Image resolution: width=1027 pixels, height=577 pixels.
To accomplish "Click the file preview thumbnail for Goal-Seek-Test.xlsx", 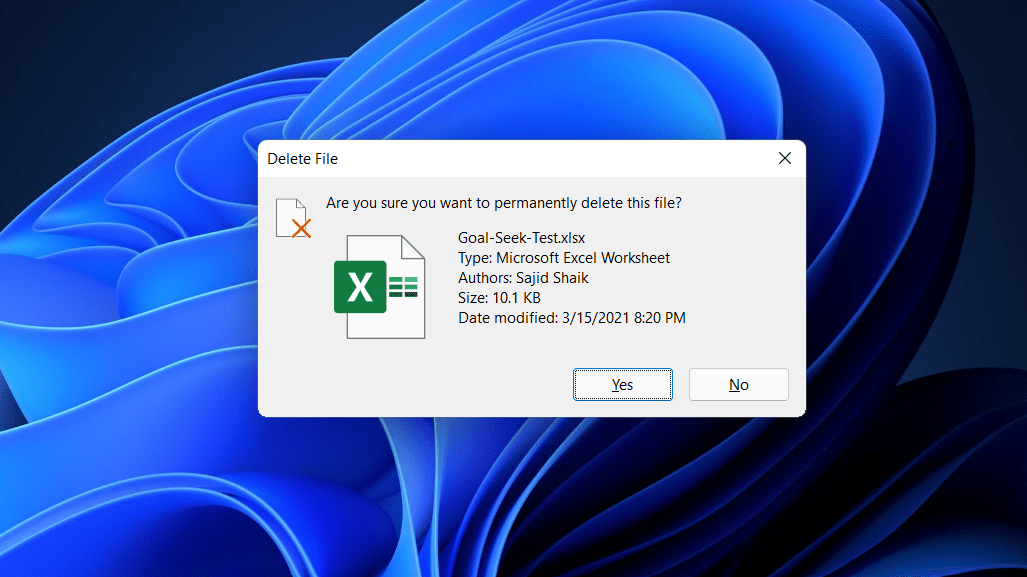I will (x=380, y=286).
